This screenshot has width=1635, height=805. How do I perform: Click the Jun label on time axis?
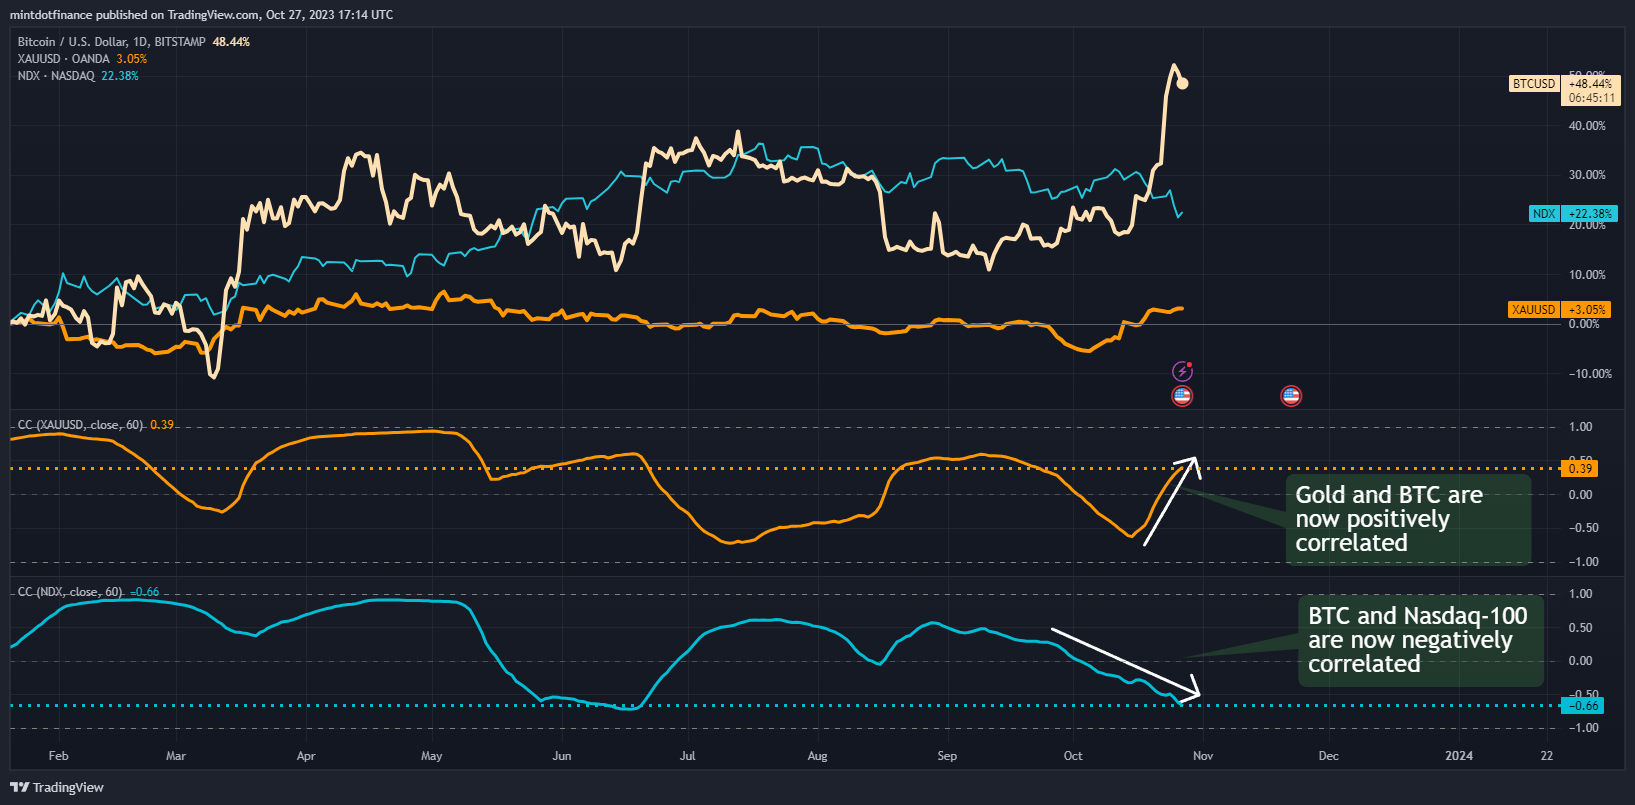[562, 756]
